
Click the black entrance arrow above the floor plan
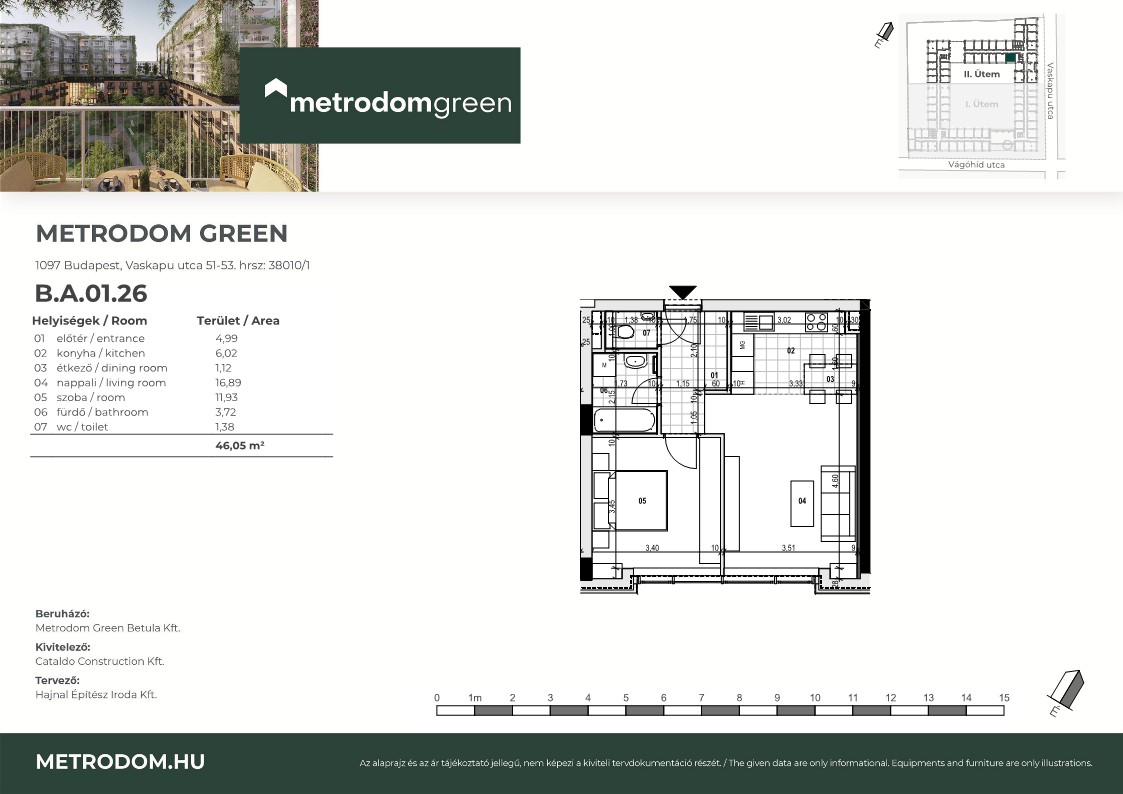coord(683,292)
